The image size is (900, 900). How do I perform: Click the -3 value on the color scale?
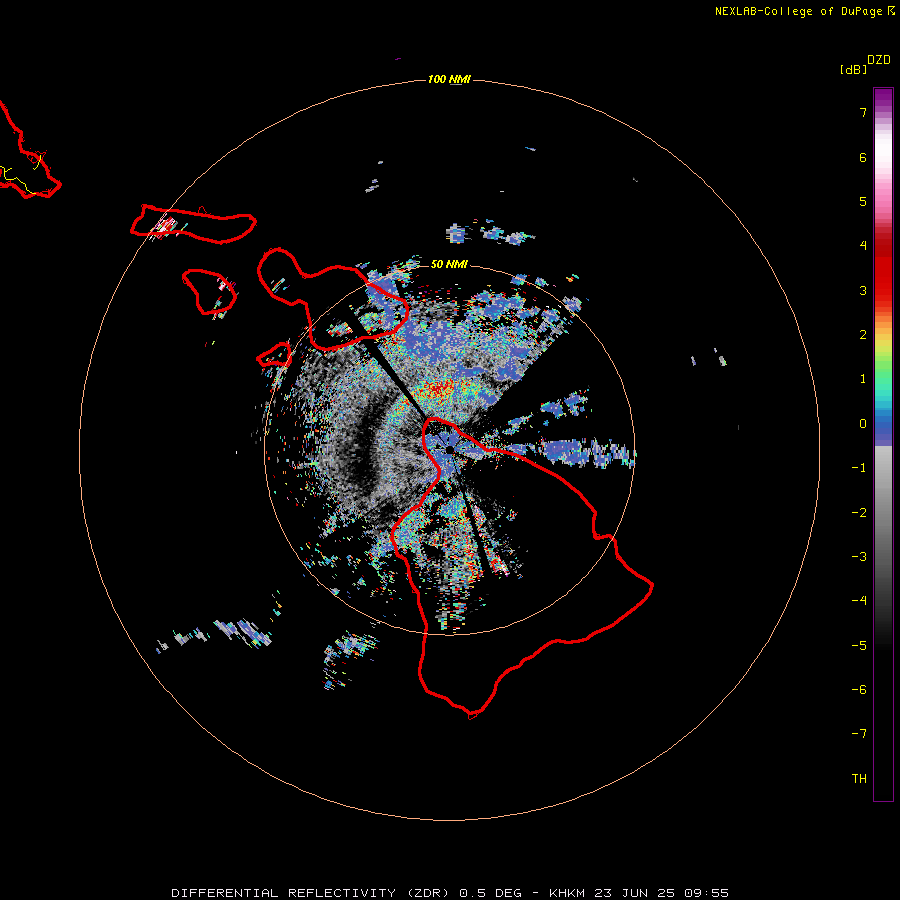pos(859,557)
